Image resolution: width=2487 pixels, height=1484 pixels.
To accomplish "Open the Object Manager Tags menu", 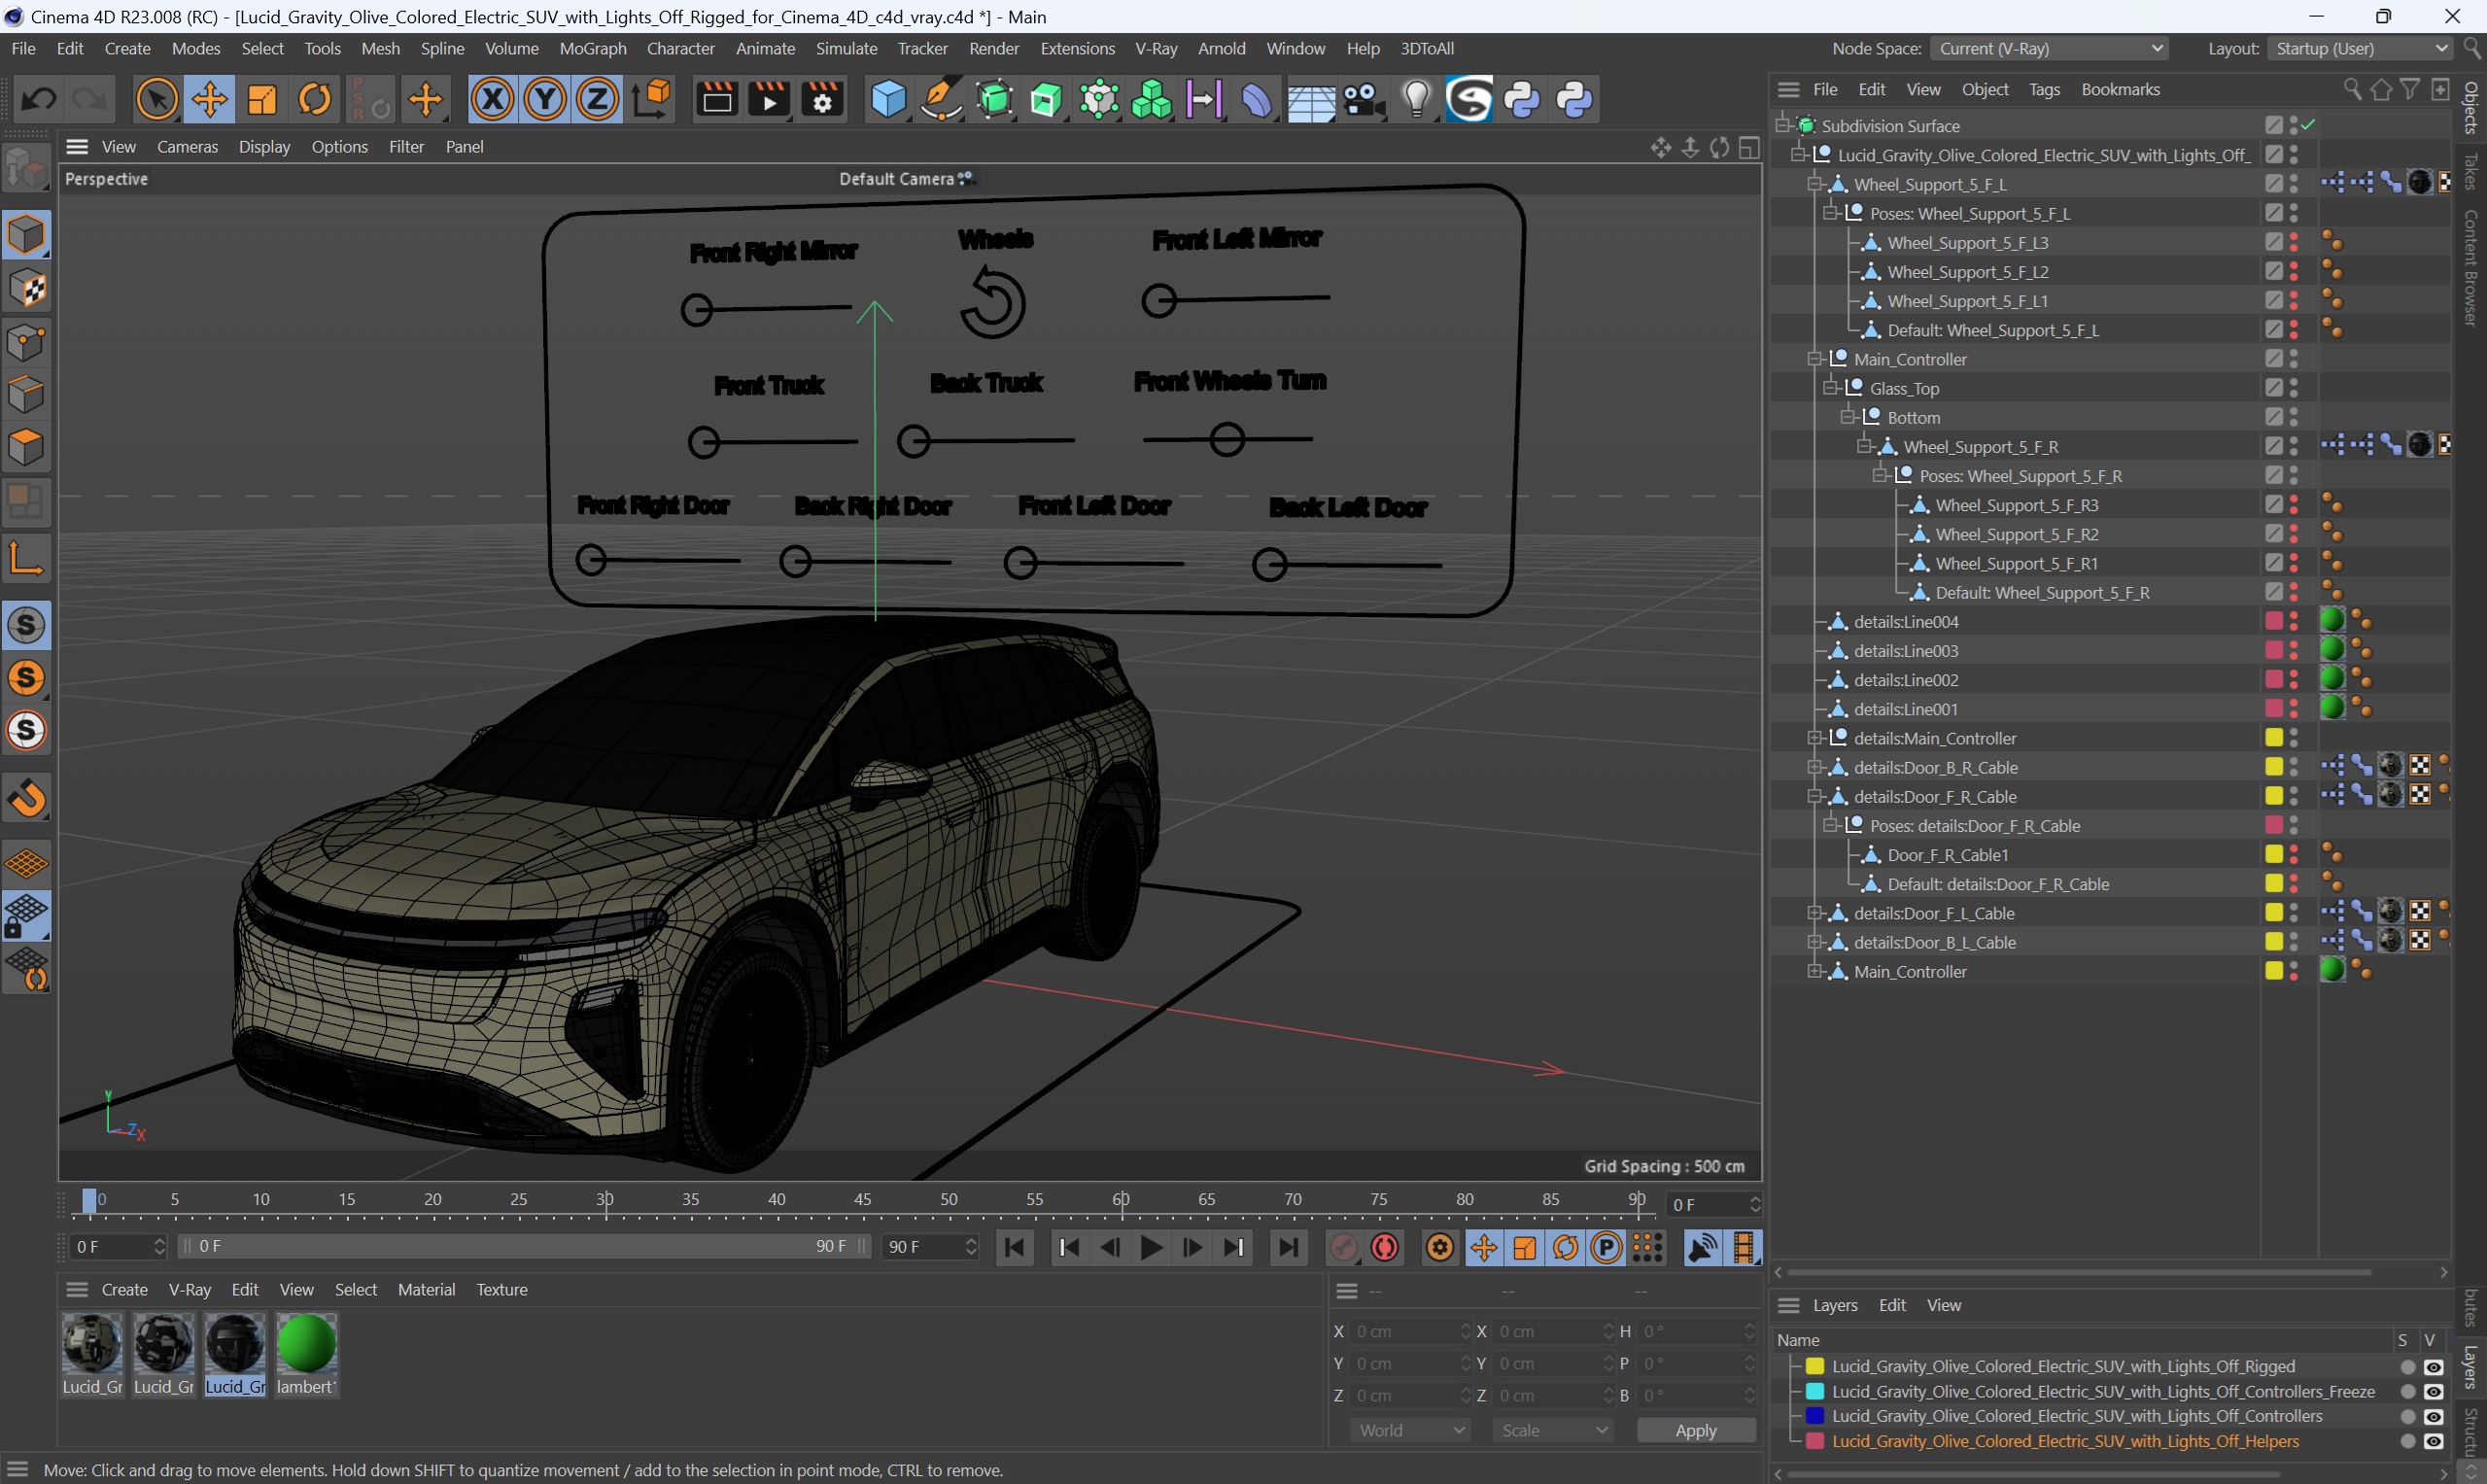I will 2044,90.
